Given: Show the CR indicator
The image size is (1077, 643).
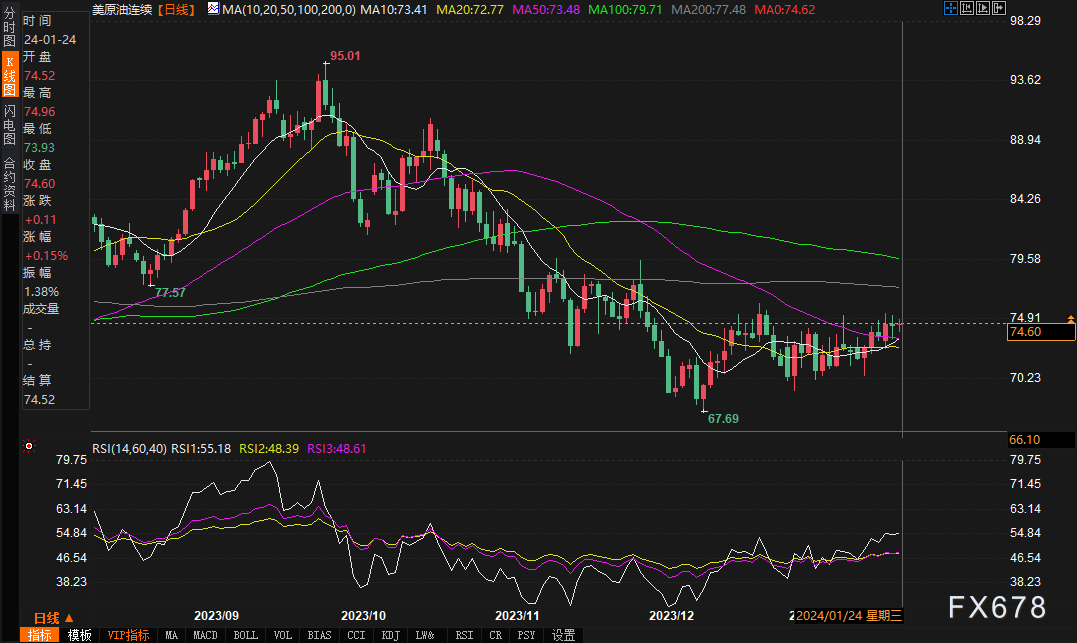Looking at the screenshot, I should tap(495, 635).
